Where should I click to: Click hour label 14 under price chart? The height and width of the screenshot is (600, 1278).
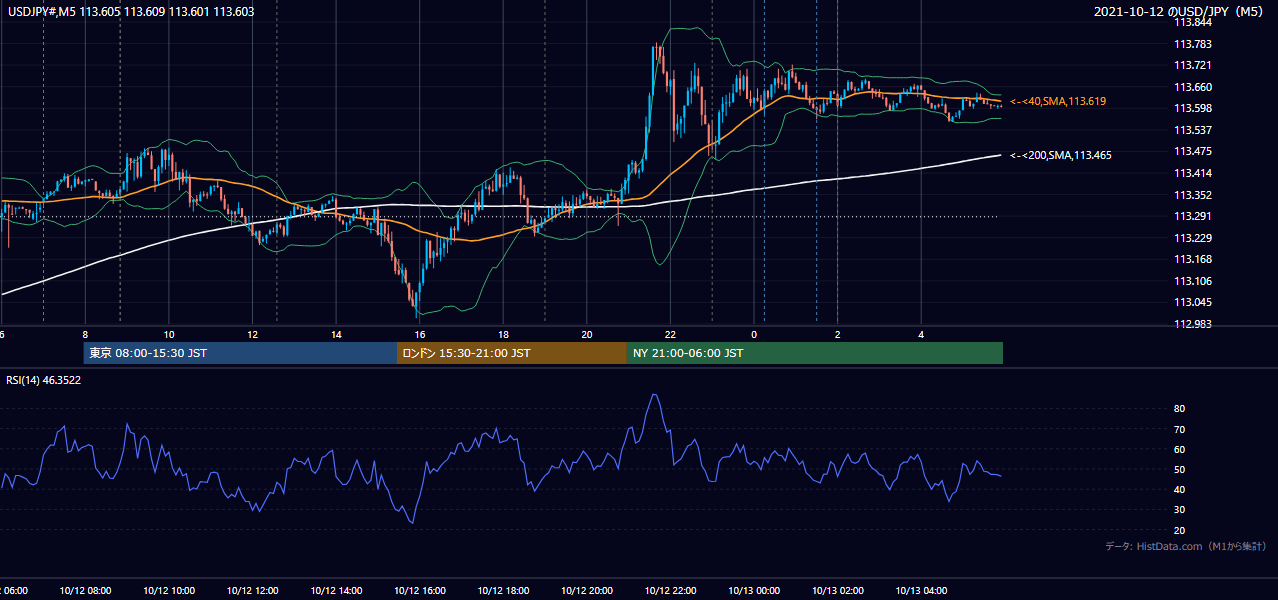click(x=336, y=335)
